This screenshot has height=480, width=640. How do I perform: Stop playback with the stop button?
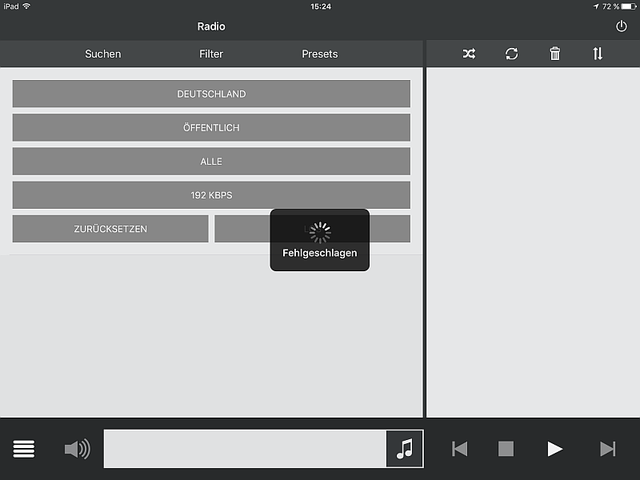[x=506, y=449]
